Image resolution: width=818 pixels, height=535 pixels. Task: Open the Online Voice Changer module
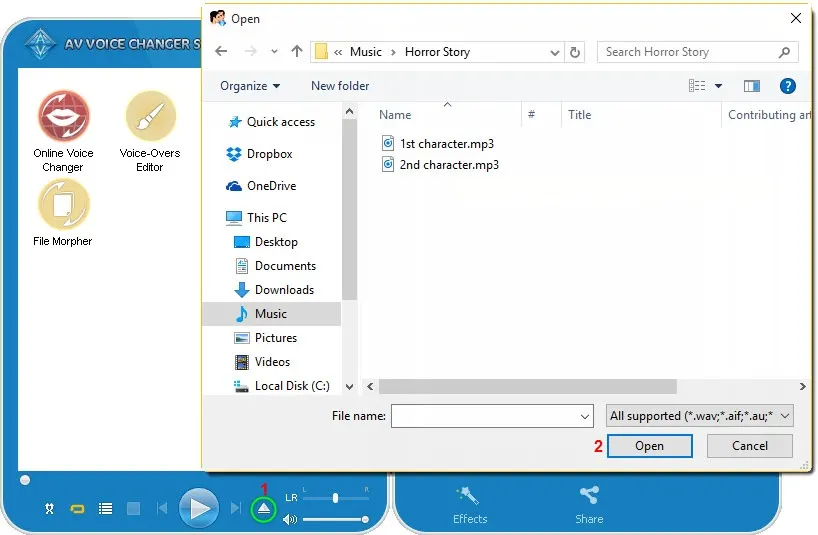tap(63, 117)
